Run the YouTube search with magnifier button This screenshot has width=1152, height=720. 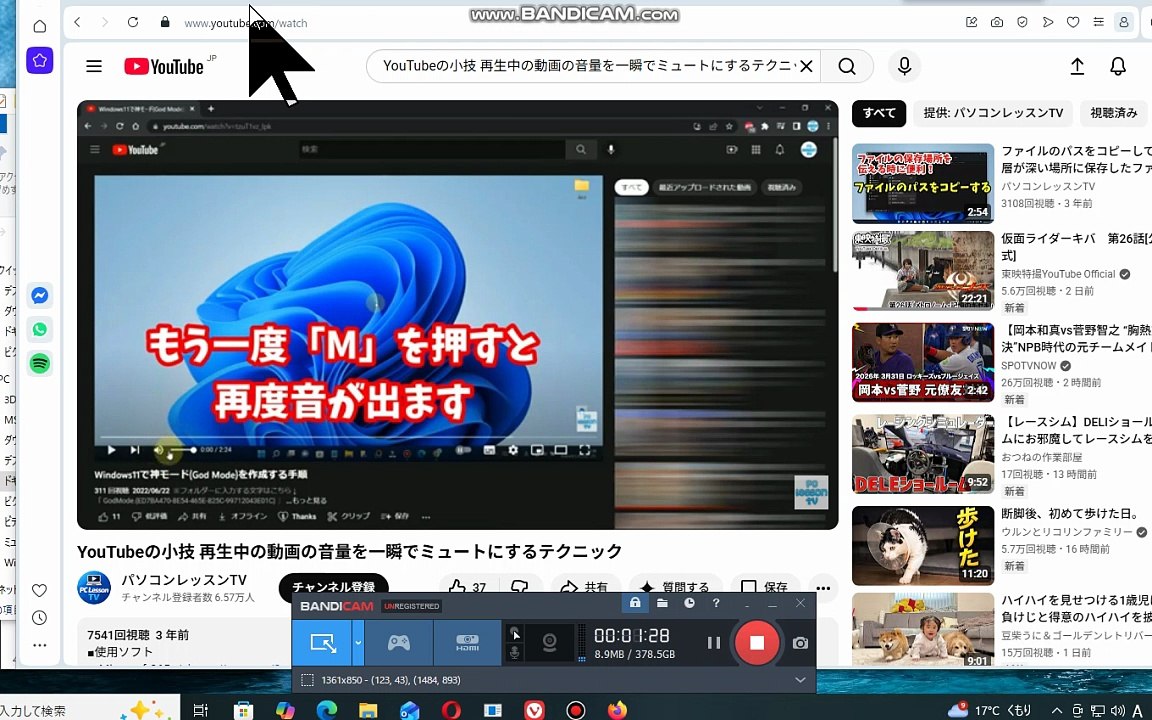coord(846,66)
